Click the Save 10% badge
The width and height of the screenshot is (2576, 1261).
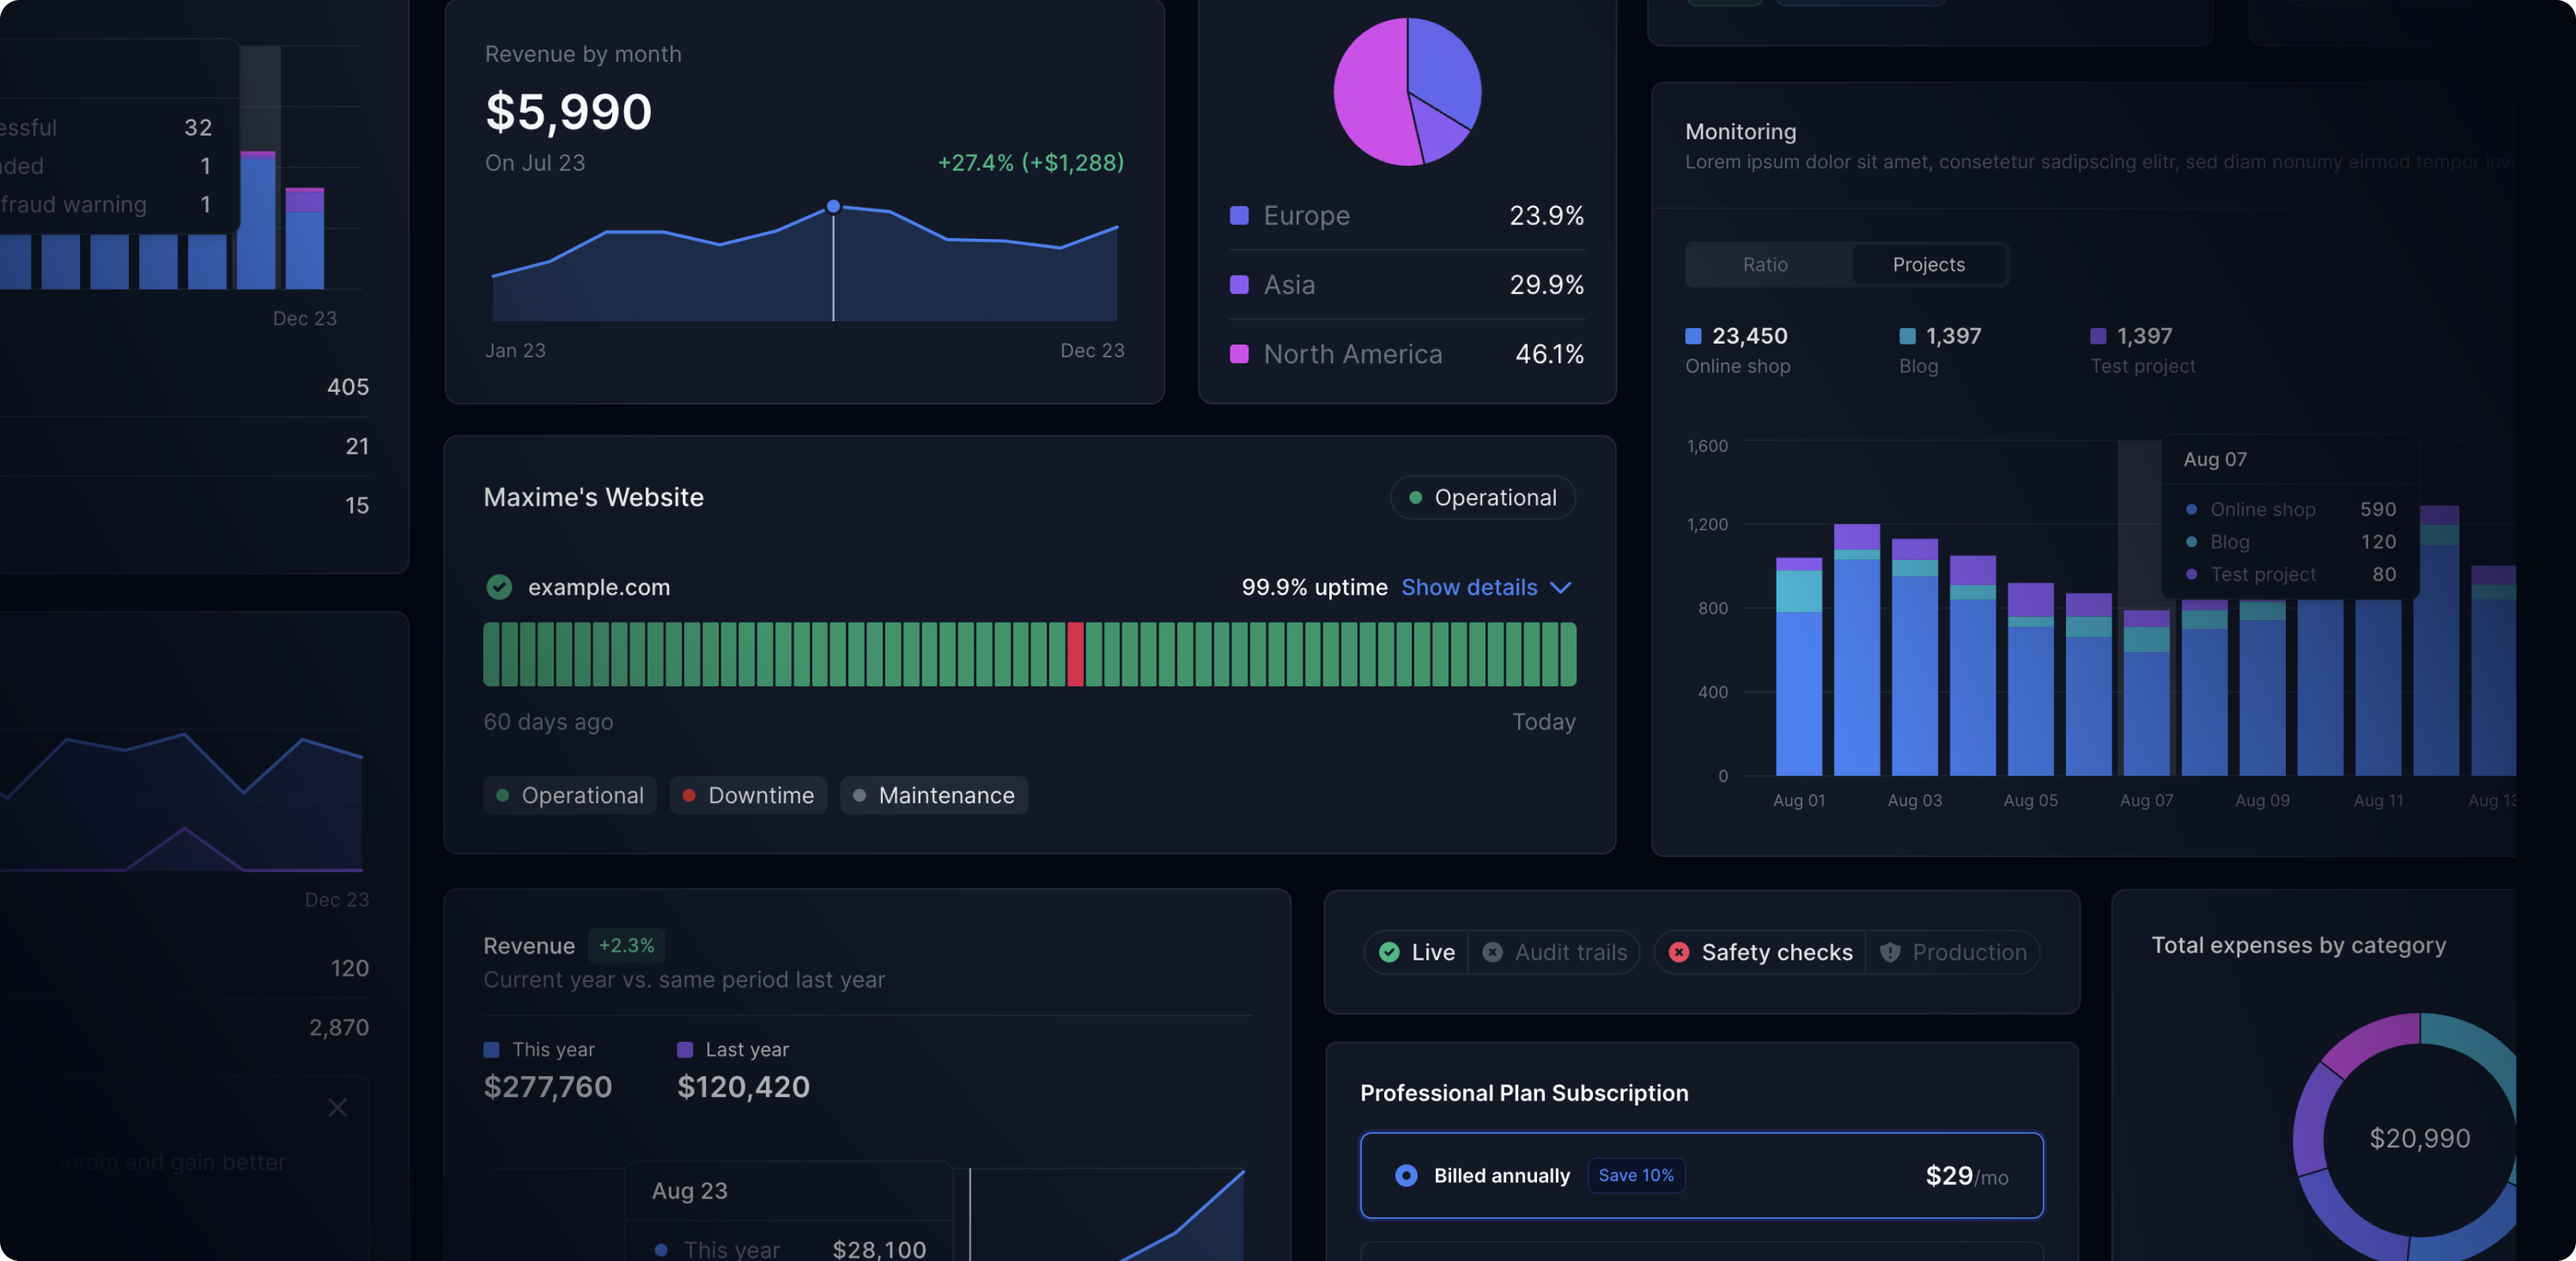pos(1636,1176)
